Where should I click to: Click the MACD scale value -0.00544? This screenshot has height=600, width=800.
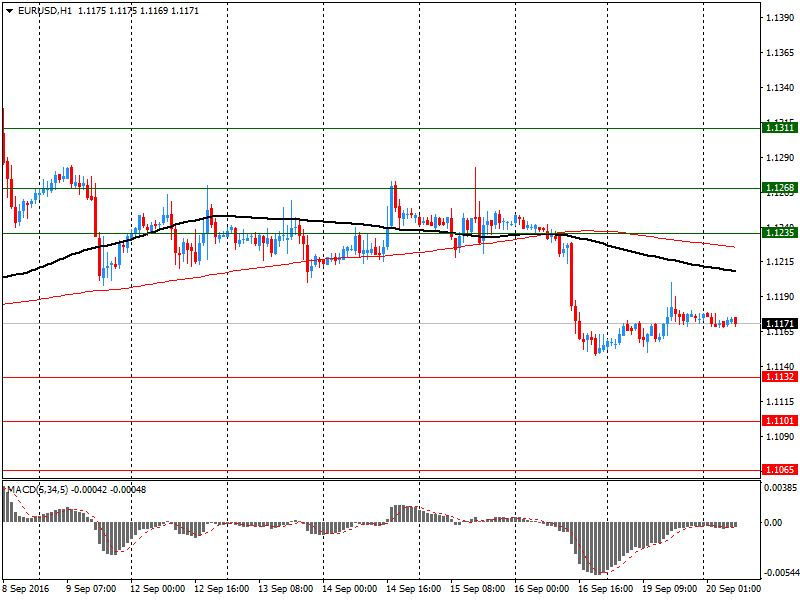pyautogui.click(x=781, y=572)
